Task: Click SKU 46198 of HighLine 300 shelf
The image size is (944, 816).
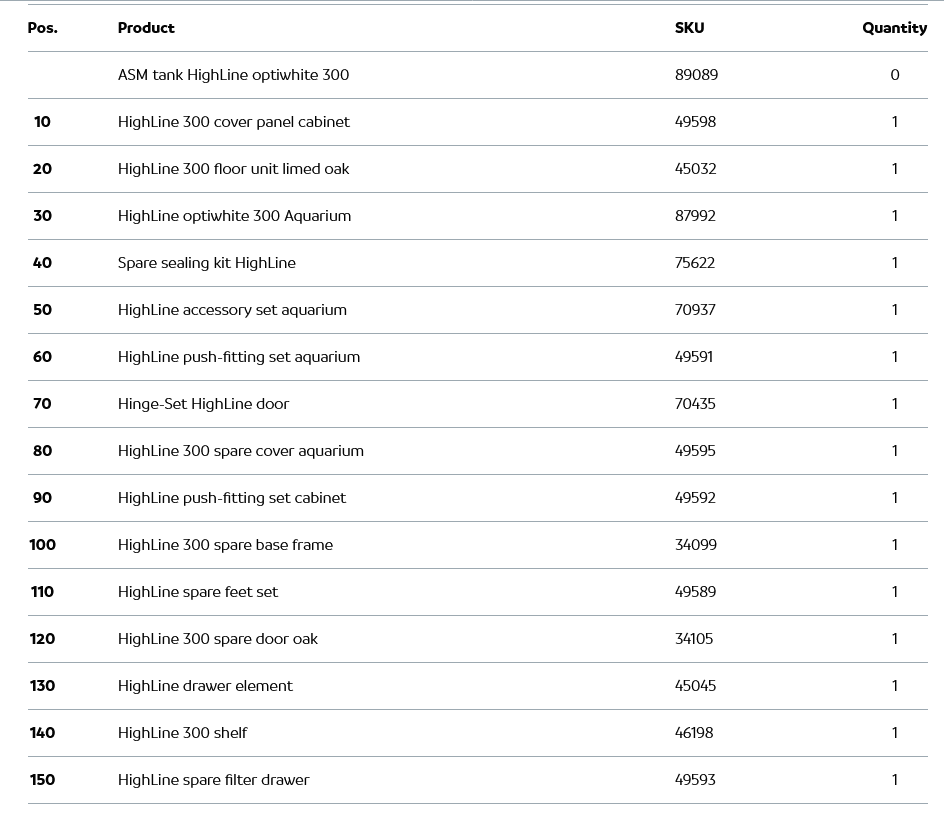Action: pyautogui.click(x=694, y=733)
